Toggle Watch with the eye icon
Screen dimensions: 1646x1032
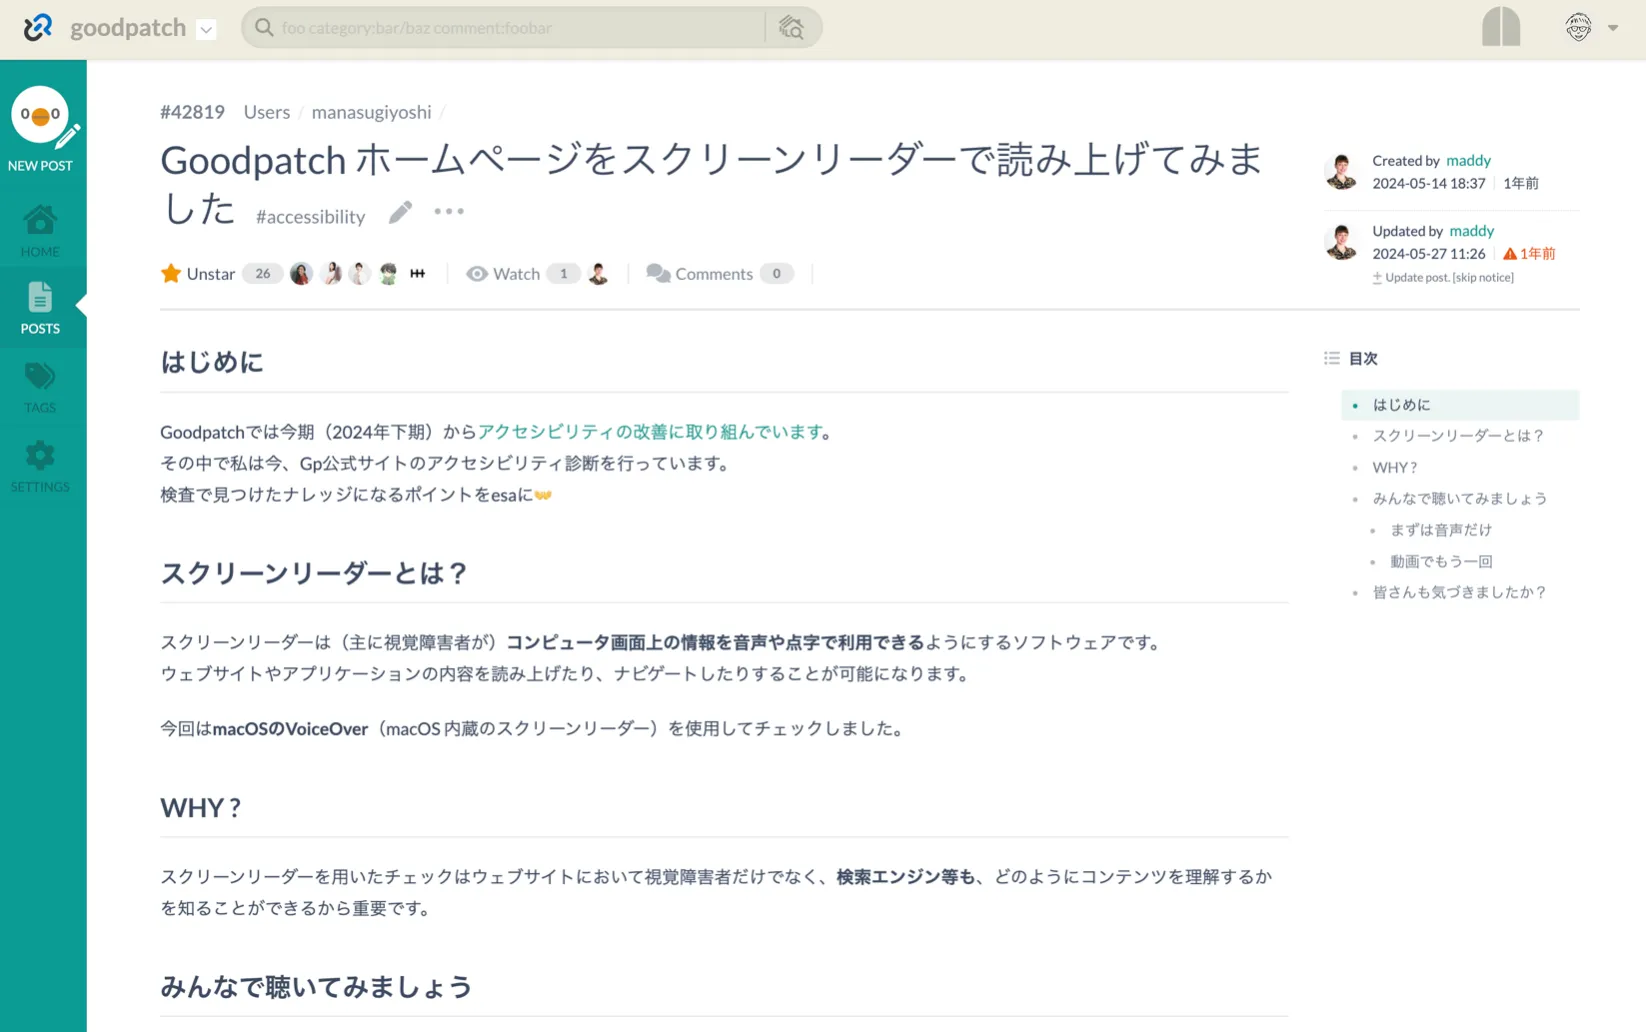pyautogui.click(x=503, y=274)
